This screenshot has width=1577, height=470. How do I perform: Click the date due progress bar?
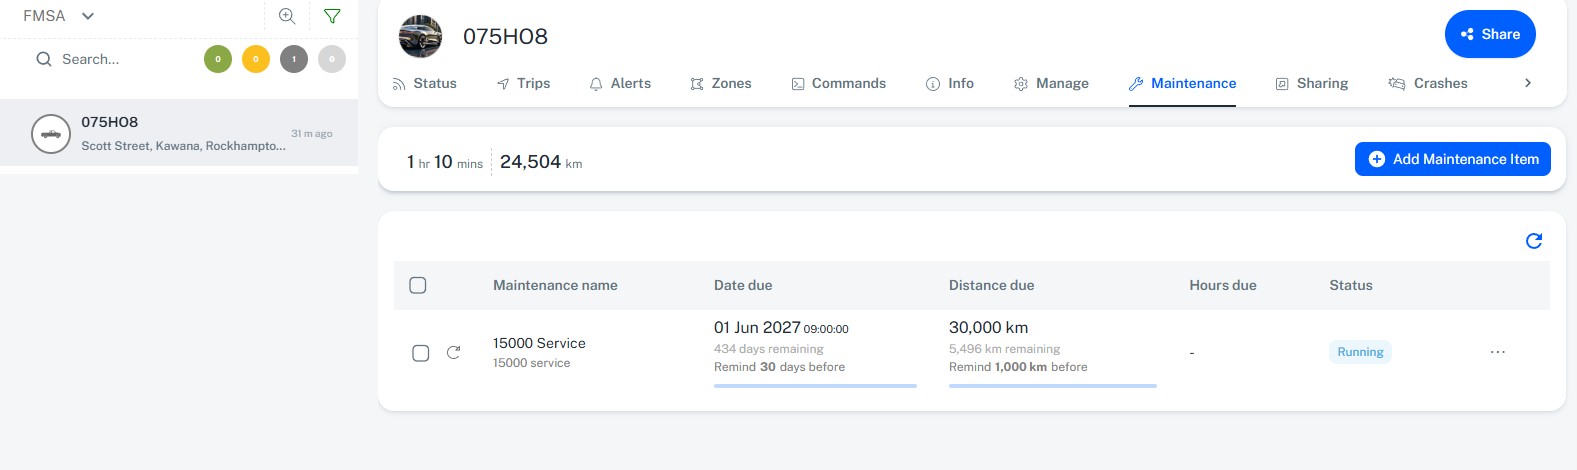point(815,385)
